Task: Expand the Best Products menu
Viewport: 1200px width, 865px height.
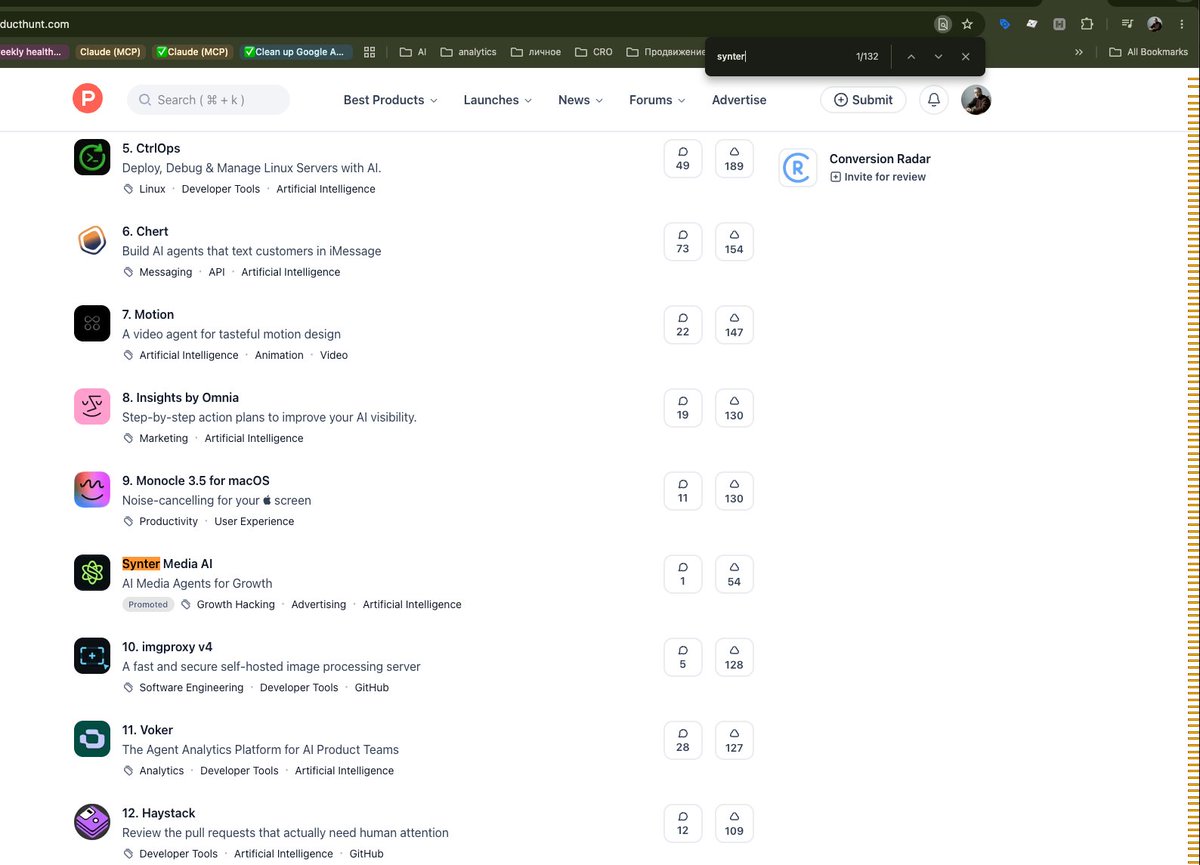Action: click(391, 100)
